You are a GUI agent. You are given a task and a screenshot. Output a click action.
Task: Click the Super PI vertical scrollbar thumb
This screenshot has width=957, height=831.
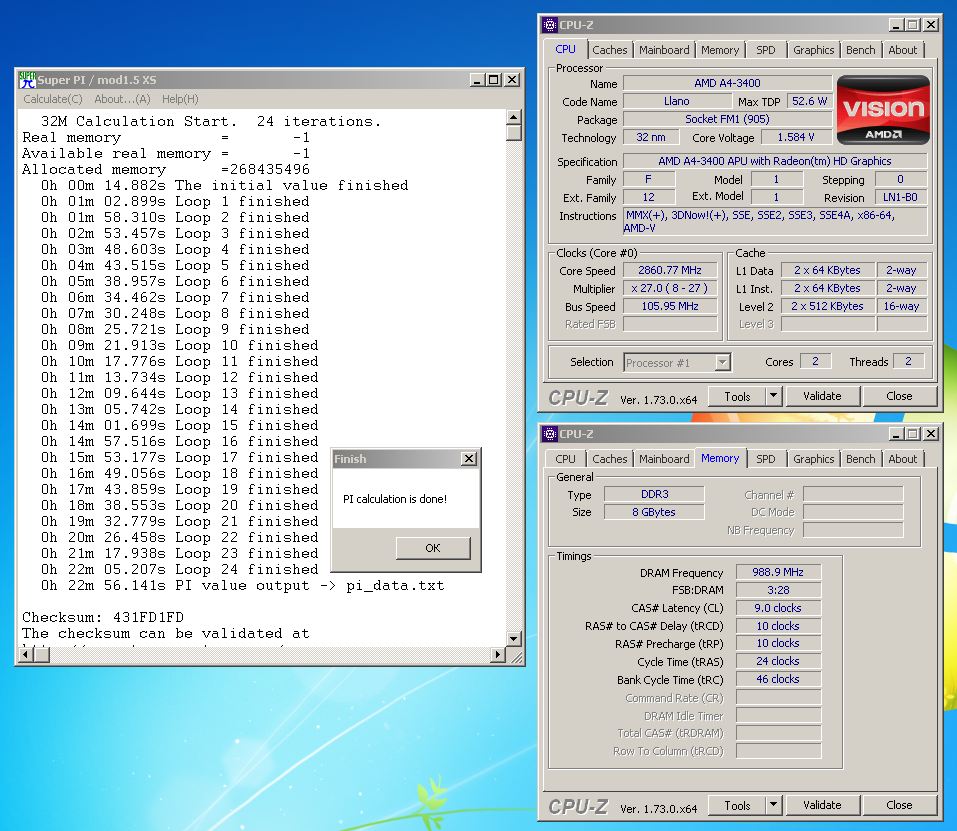click(x=514, y=133)
